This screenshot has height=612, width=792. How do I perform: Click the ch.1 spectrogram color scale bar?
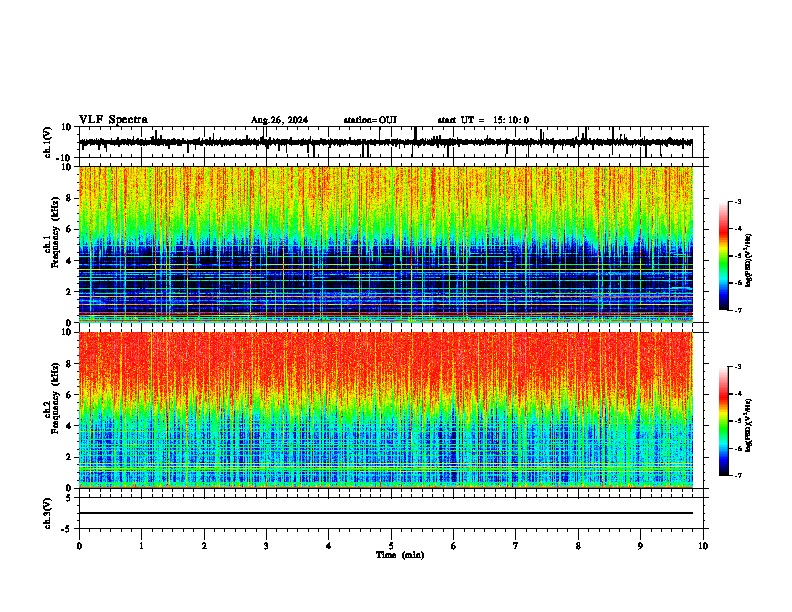[x=723, y=256]
